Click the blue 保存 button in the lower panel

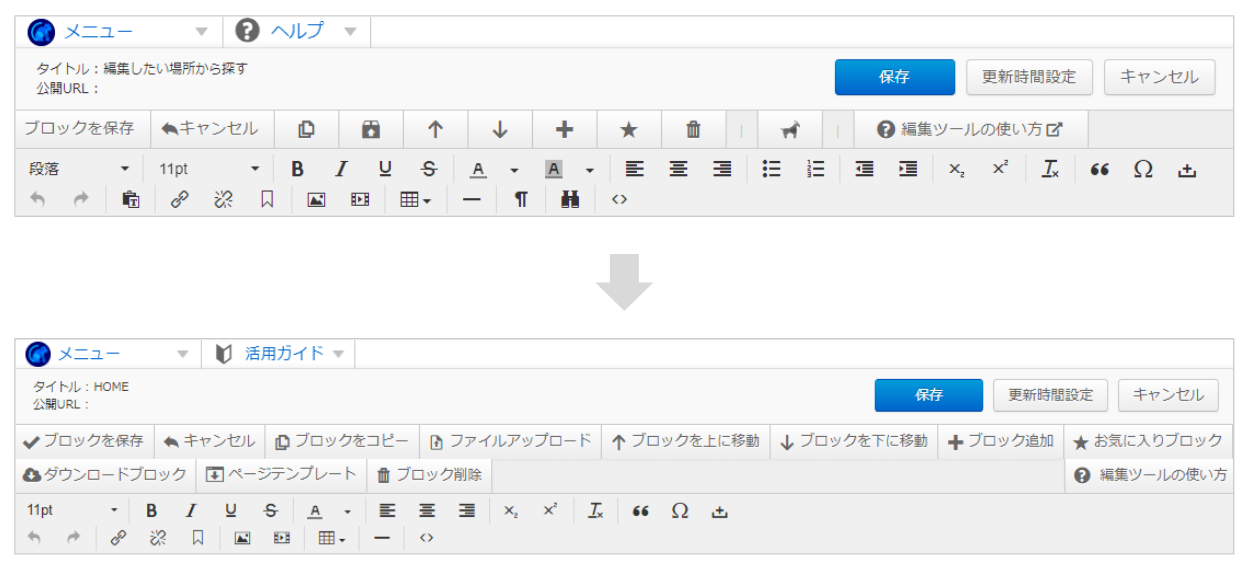coord(929,395)
